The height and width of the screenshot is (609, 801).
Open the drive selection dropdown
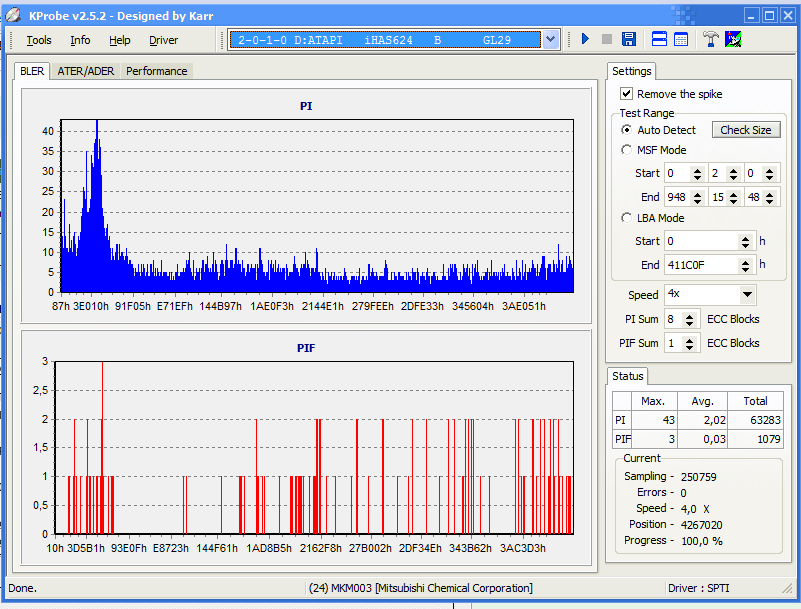(x=551, y=39)
